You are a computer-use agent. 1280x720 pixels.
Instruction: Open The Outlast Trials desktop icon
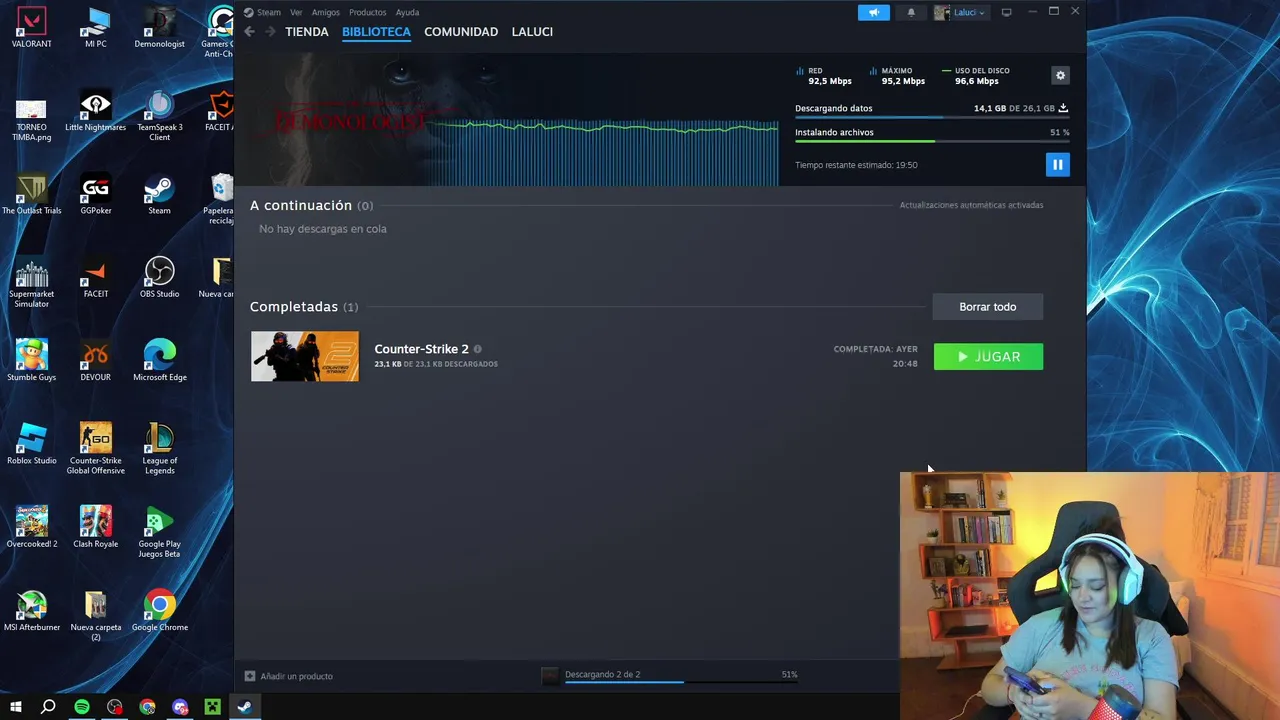point(32,195)
